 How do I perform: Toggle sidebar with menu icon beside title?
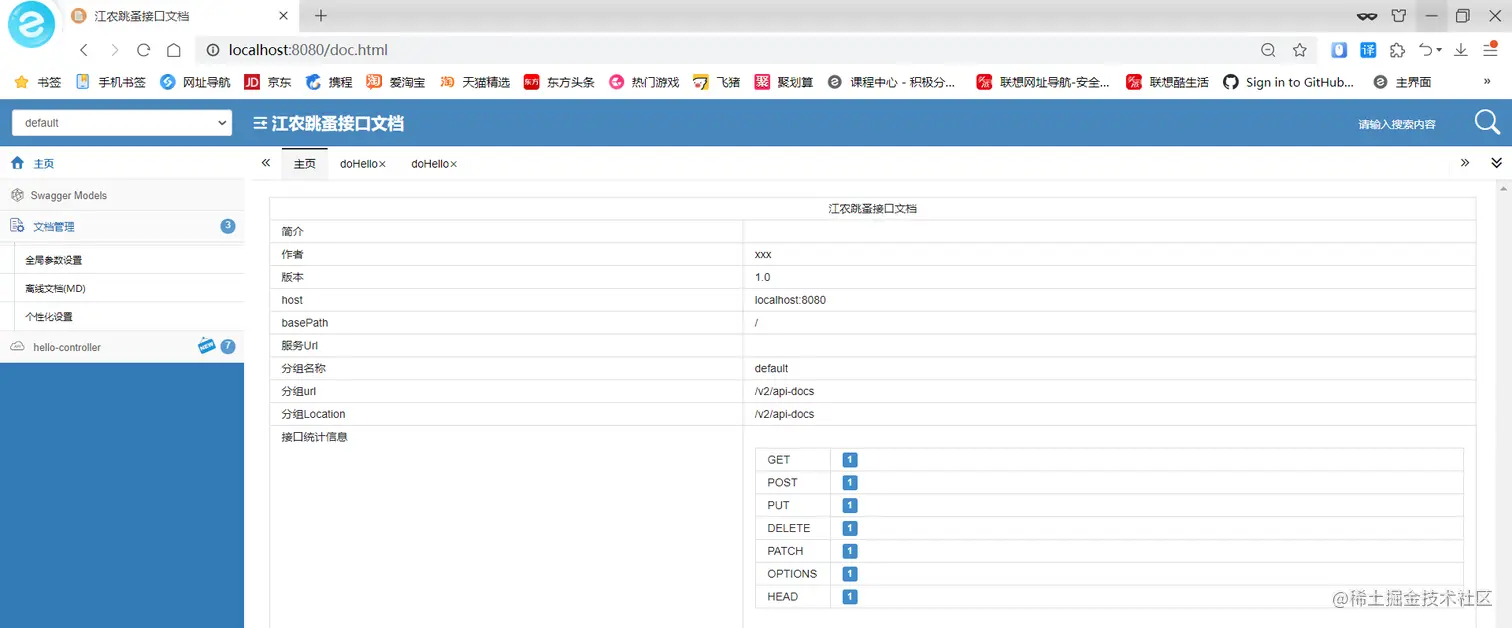[x=260, y=124]
